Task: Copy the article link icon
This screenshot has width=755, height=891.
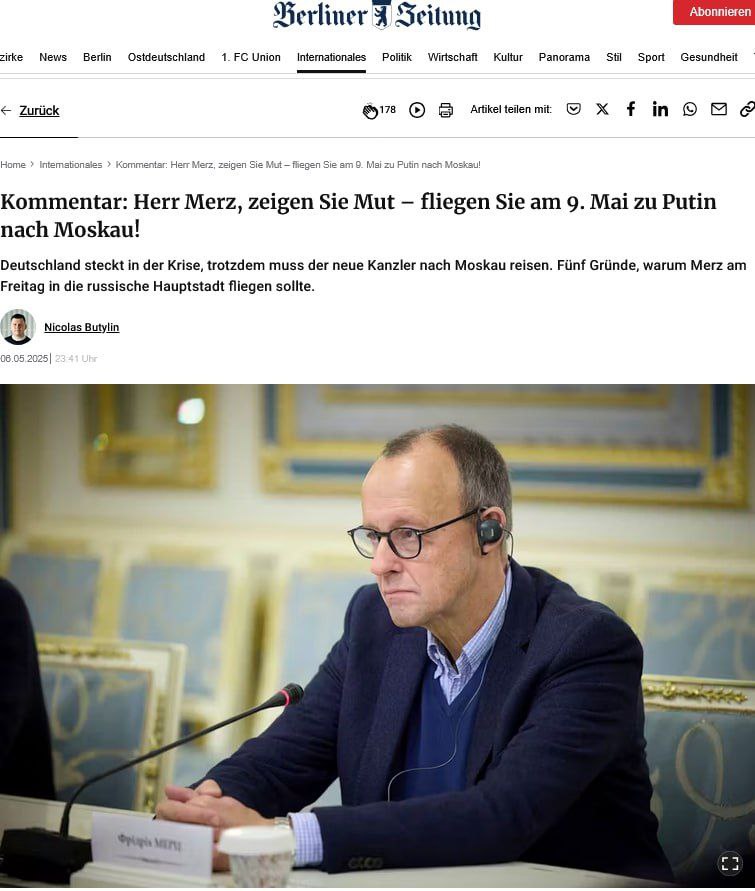Action: coord(748,109)
